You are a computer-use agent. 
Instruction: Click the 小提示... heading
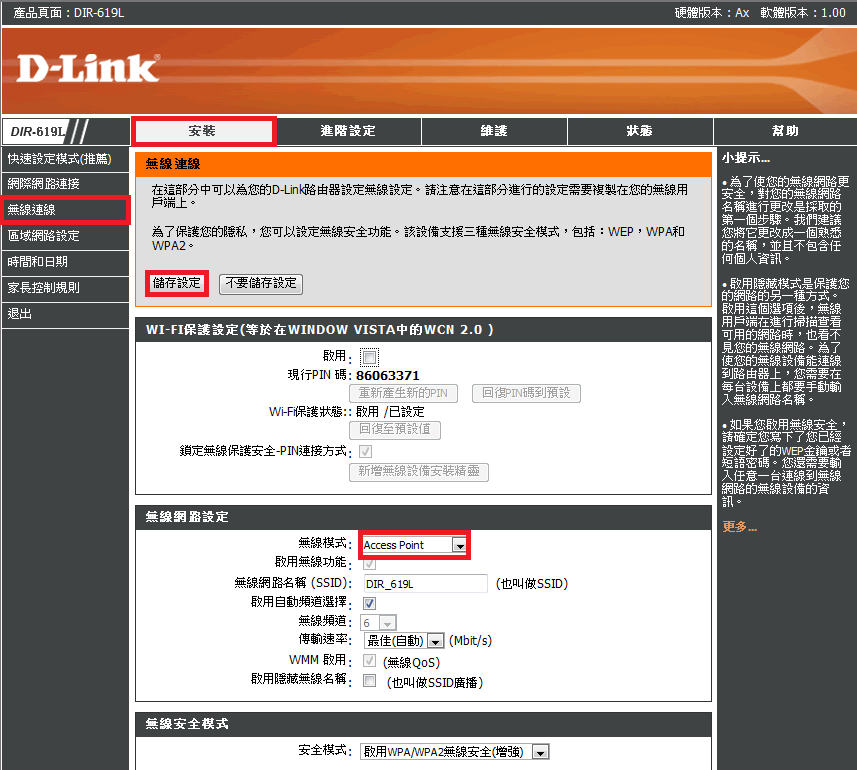[x=746, y=158]
